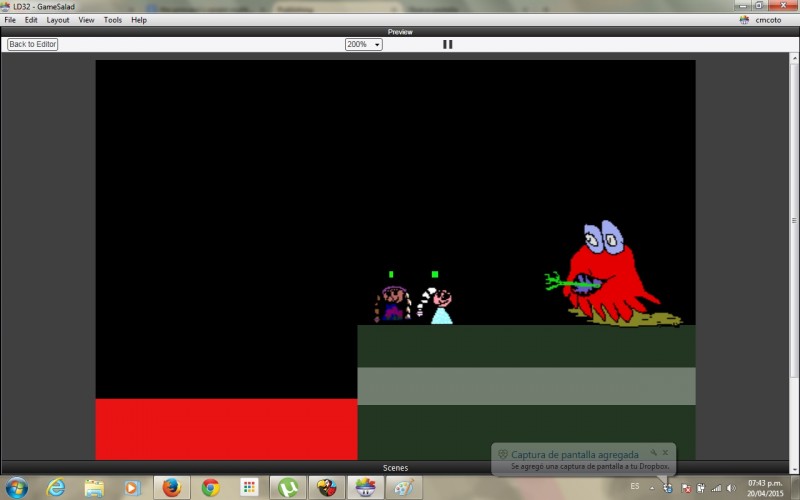This screenshot has width=800, height=500.
Task: Open the Edit menu
Action: click(x=31, y=20)
